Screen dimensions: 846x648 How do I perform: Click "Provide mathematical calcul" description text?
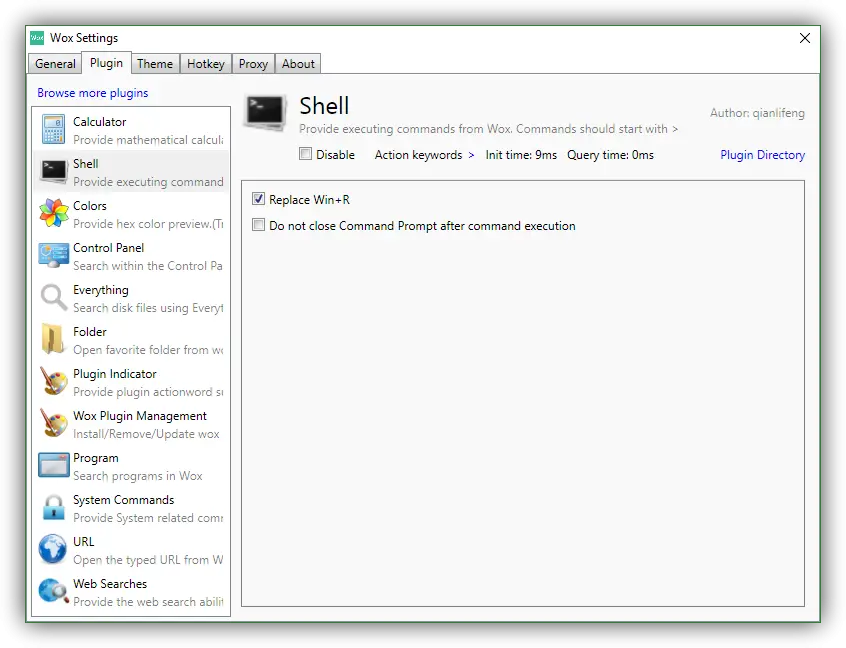(x=148, y=140)
